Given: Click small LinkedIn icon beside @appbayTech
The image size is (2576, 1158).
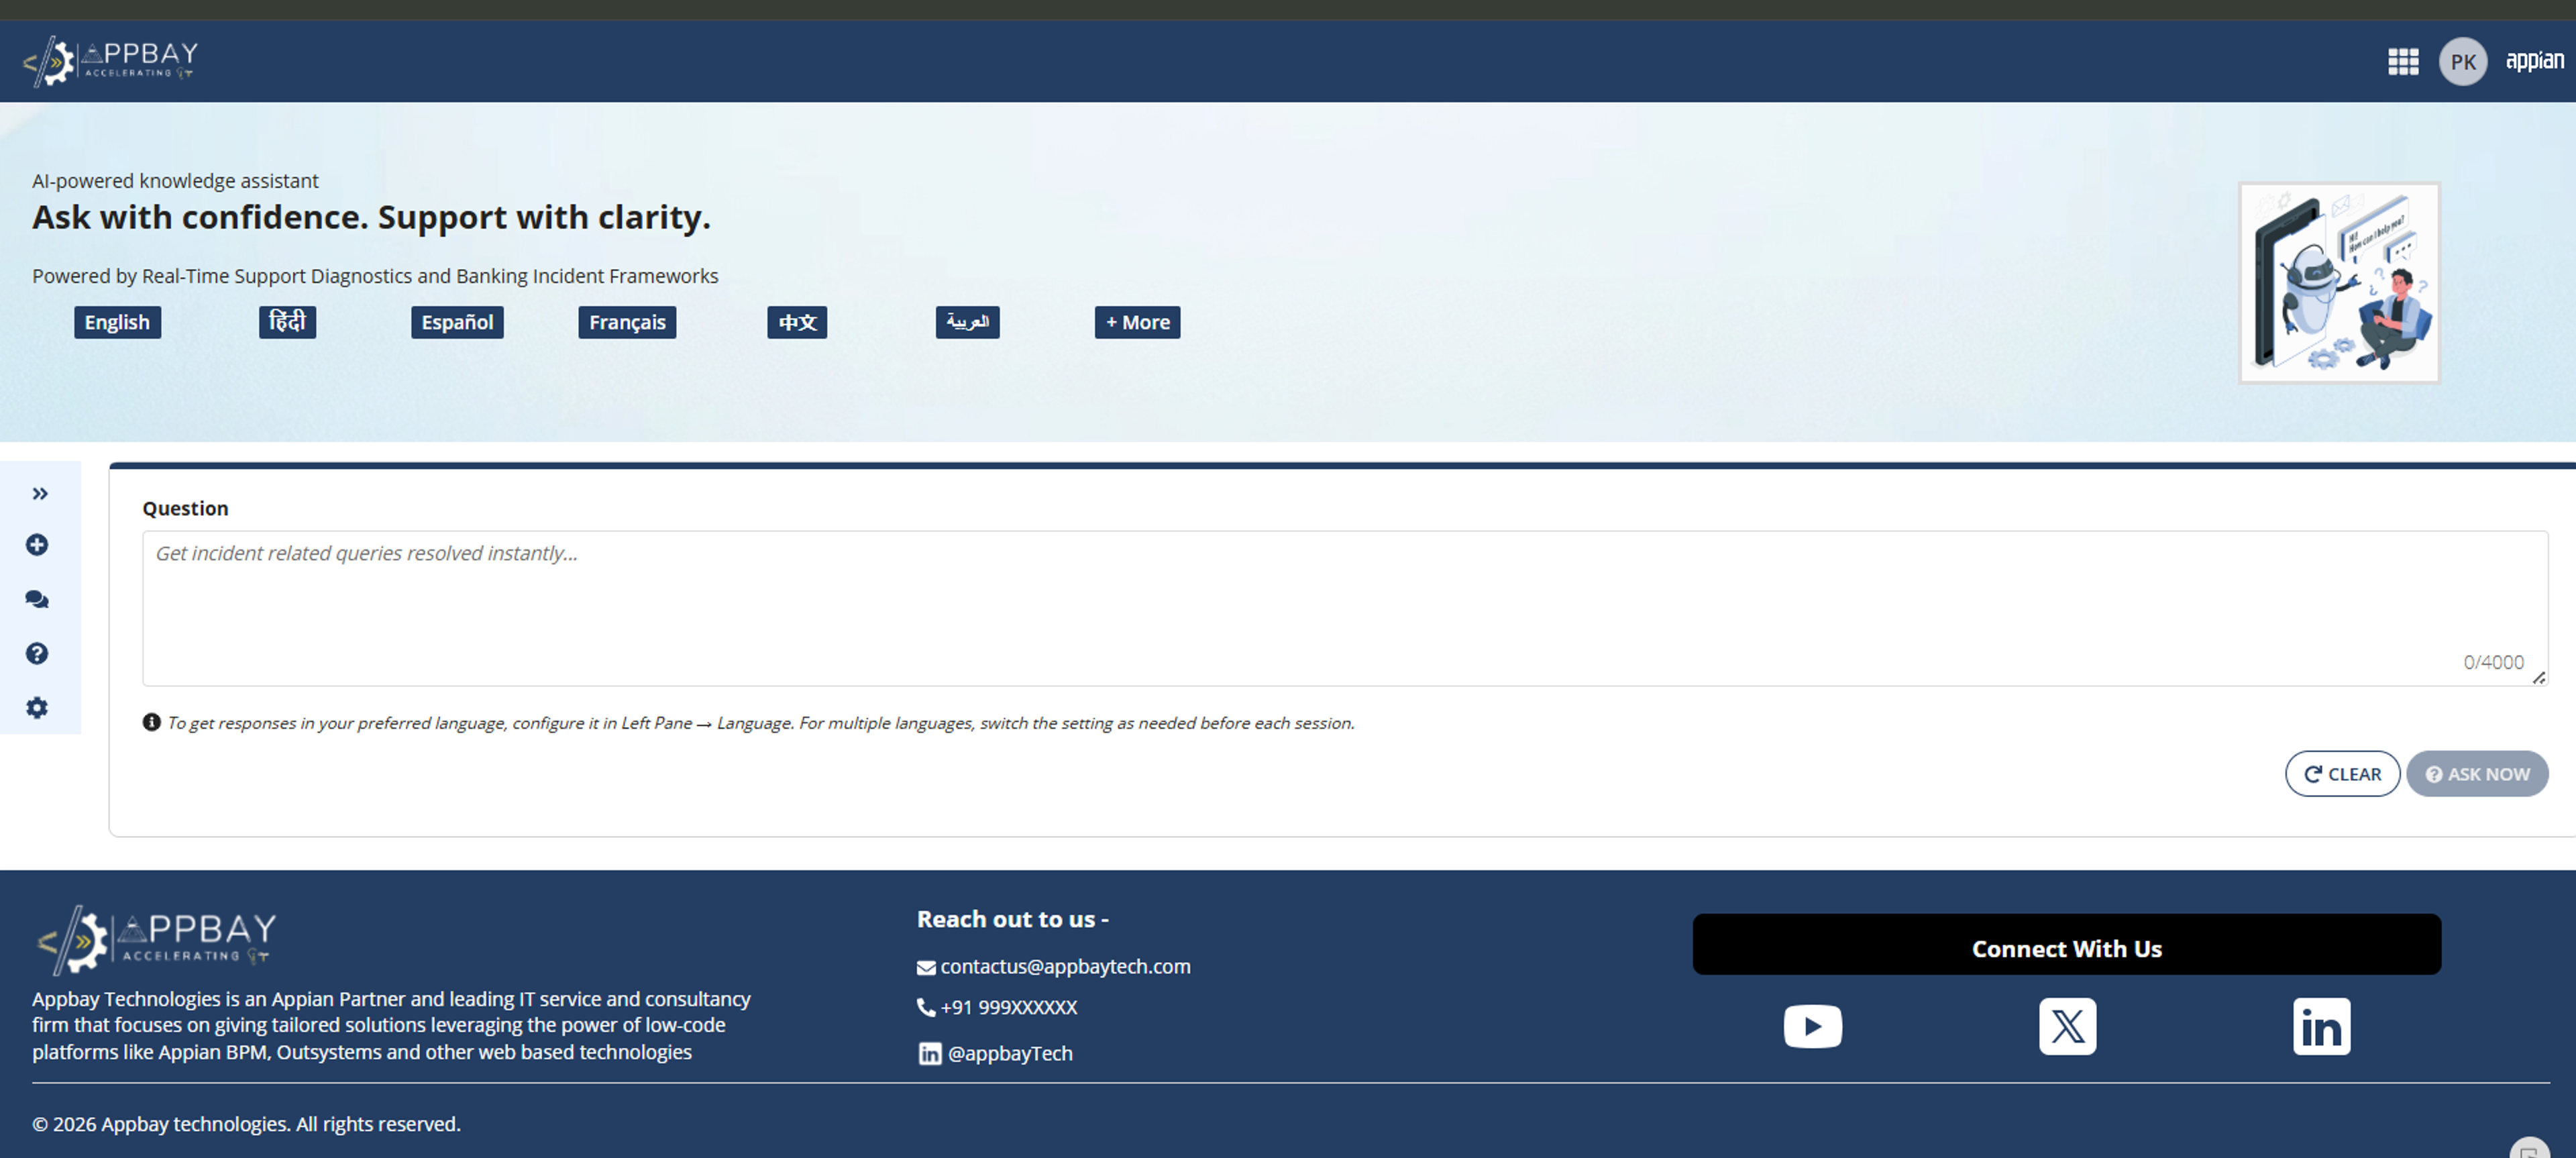Looking at the screenshot, I should 929,1054.
